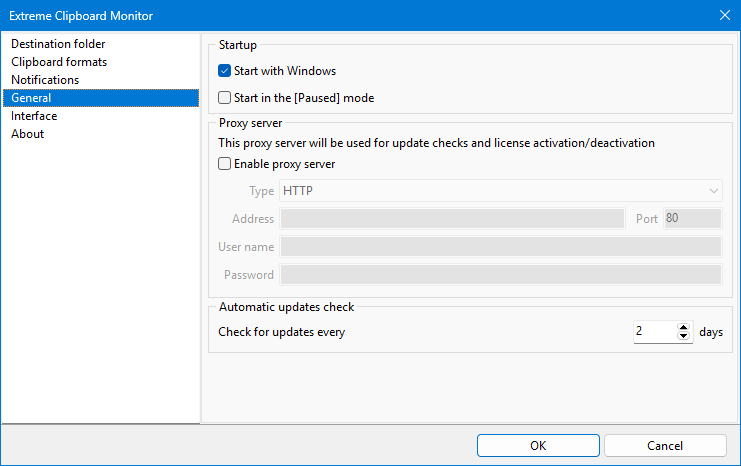Open the proxy Type HTTP dropdown

tap(500, 191)
